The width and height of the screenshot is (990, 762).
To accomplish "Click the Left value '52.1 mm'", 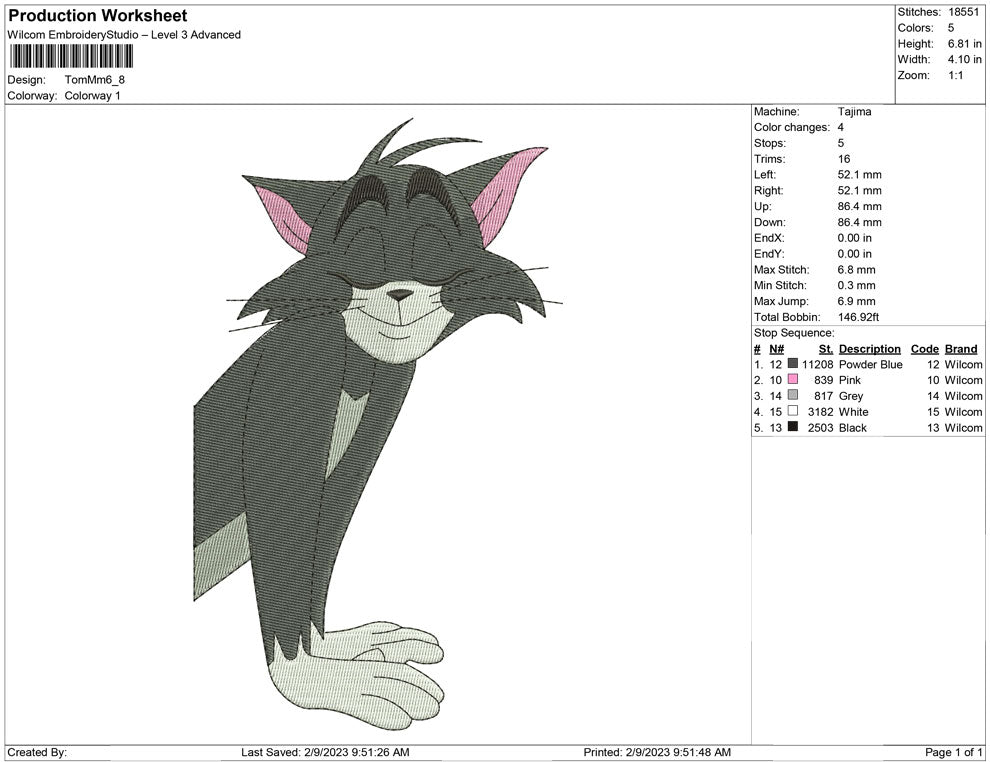I will tap(859, 175).
